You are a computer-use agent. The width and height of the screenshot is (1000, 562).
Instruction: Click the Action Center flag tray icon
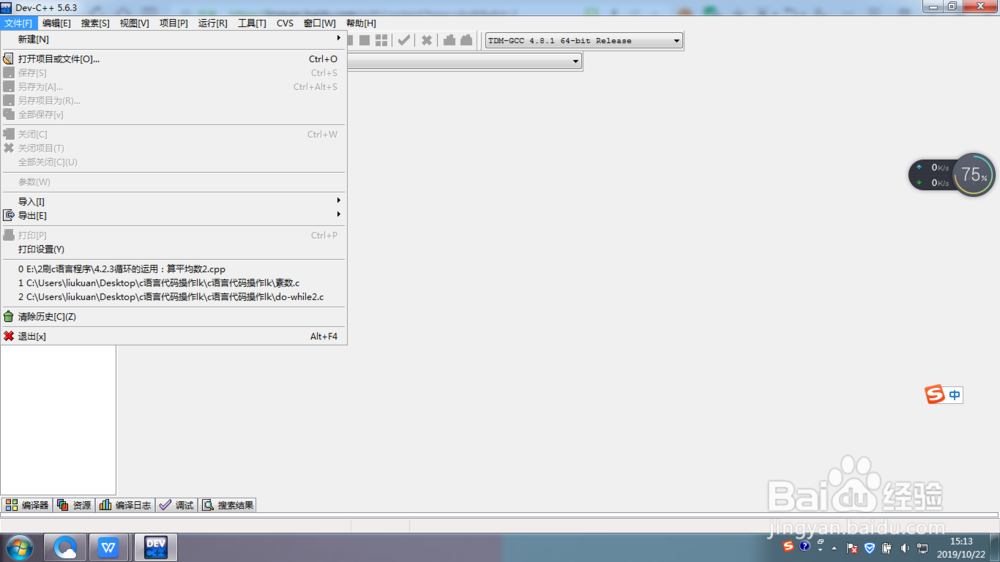[851, 548]
